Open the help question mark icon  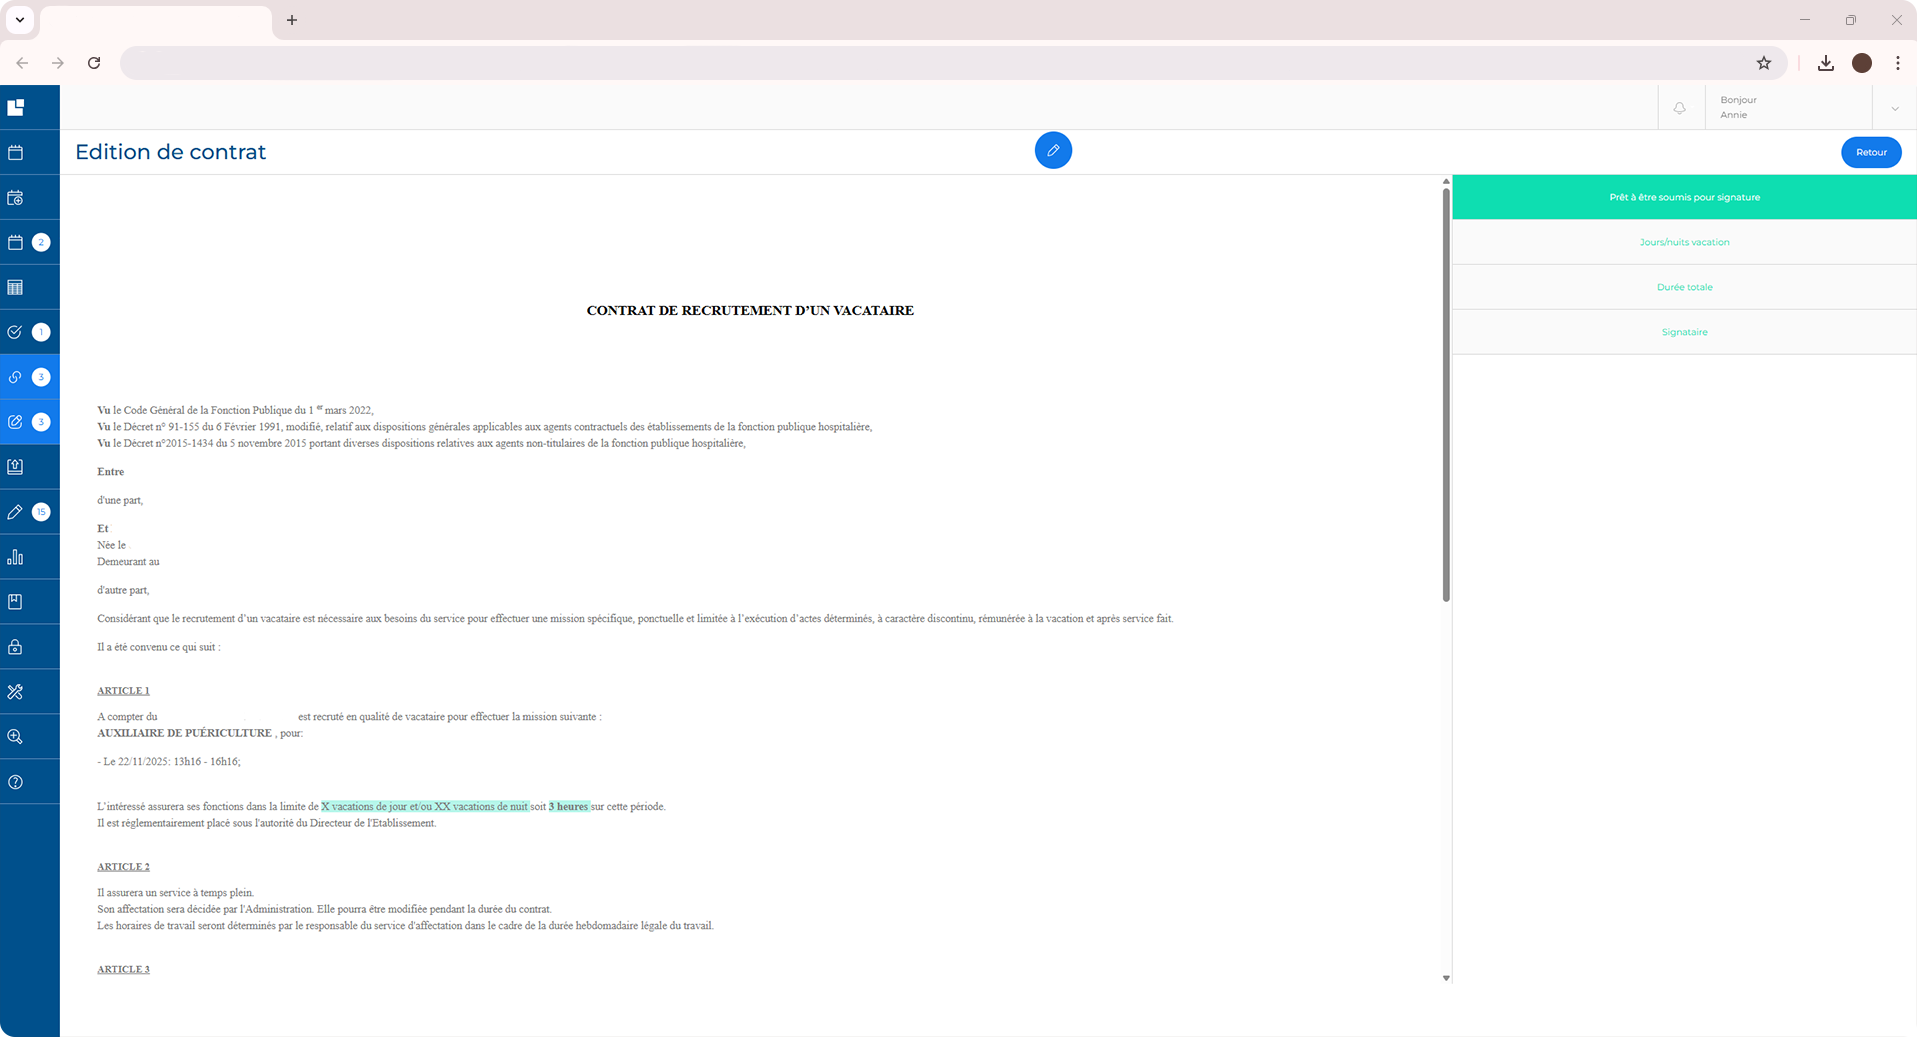click(16, 782)
